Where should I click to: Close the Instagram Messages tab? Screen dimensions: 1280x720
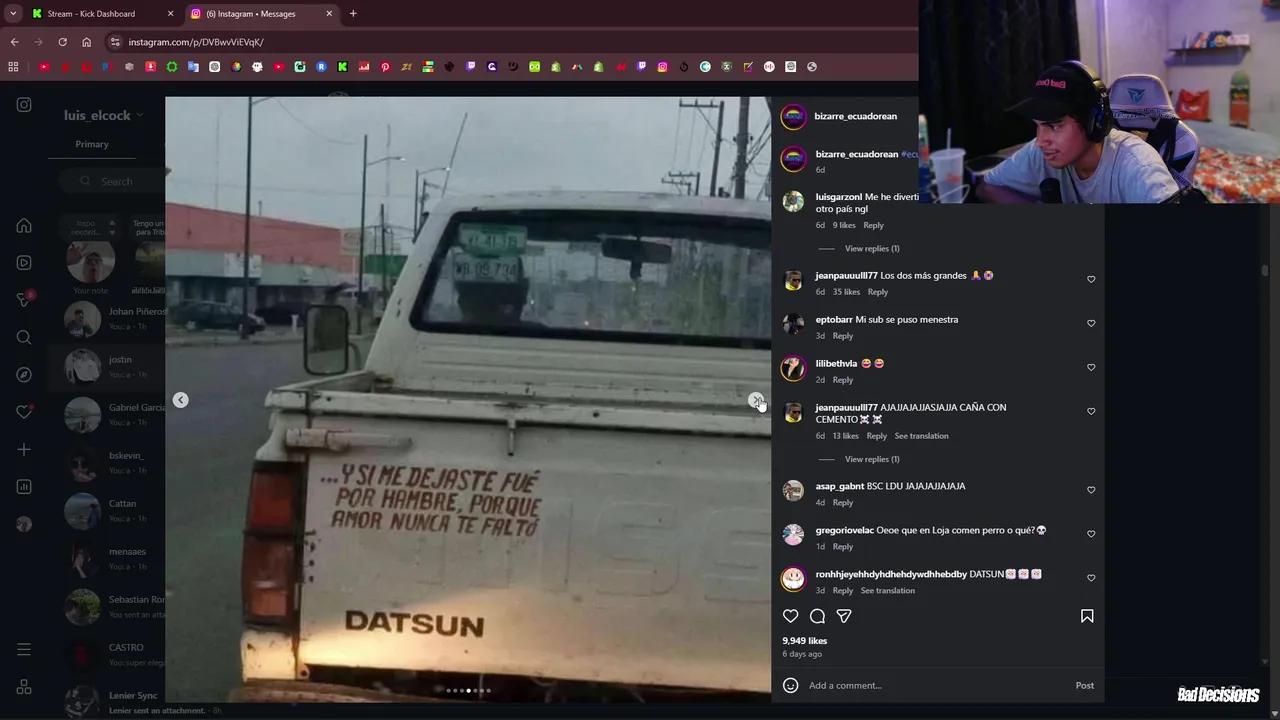tap(329, 14)
